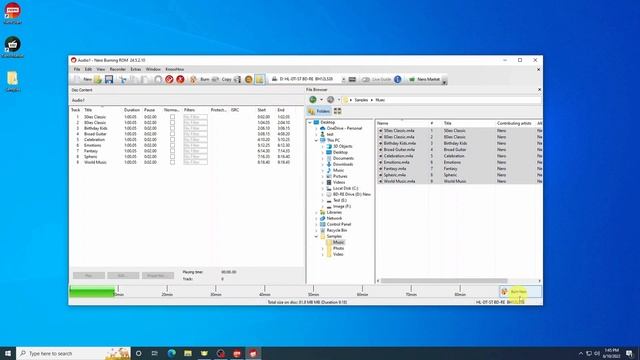Enable Normalize for World Music track
640x360 pixels.
pyautogui.click(x=172, y=162)
